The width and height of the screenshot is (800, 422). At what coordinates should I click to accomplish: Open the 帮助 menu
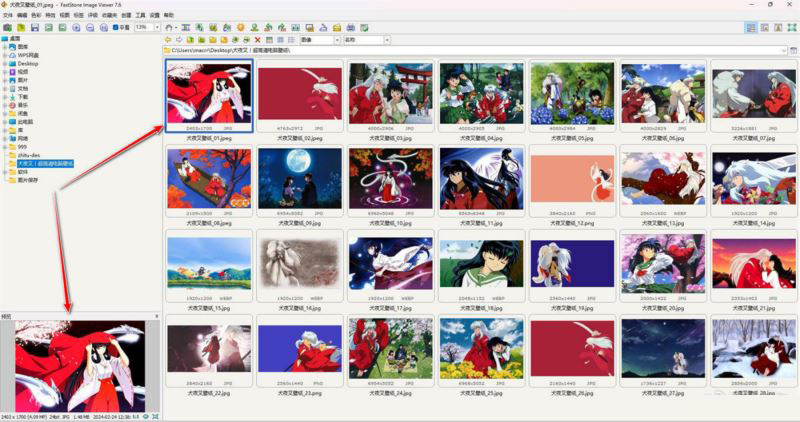coord(168,15)
